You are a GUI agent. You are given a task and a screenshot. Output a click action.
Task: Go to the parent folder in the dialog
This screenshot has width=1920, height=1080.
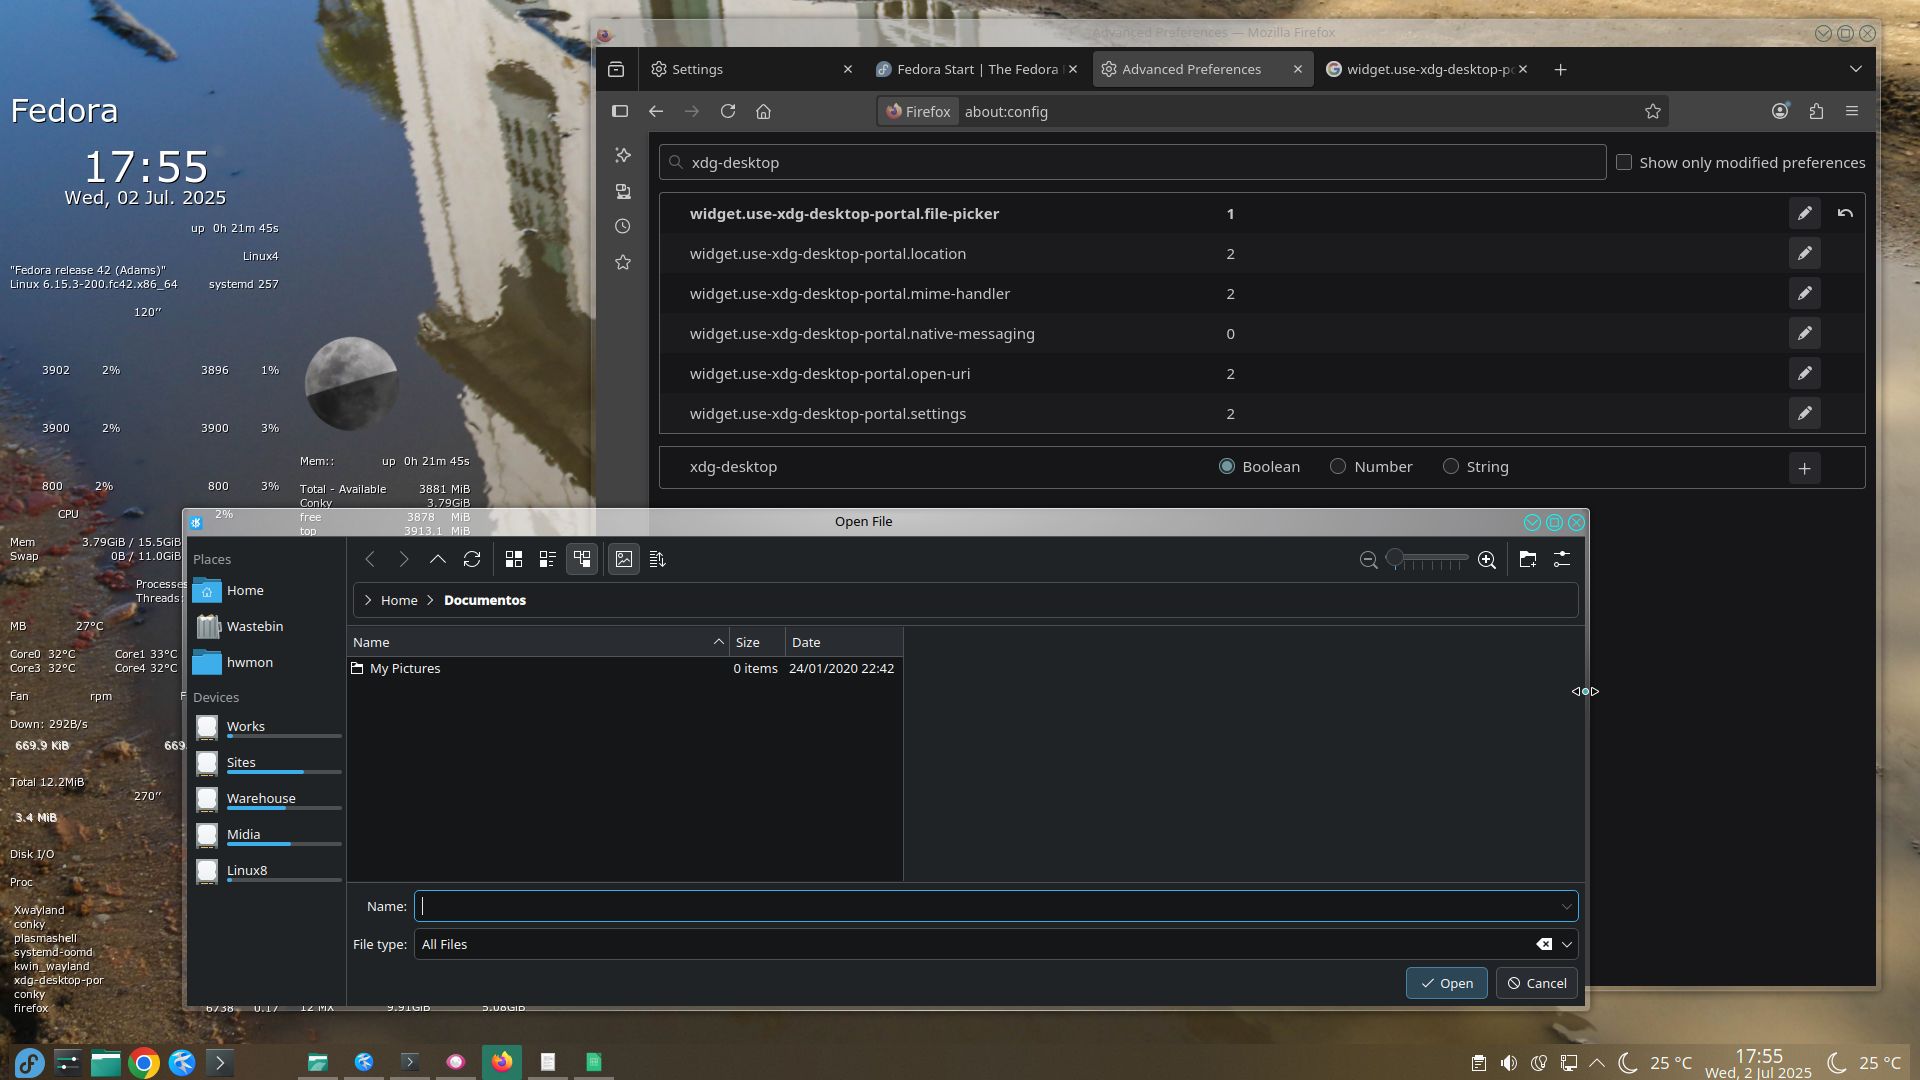pos(438,559)
